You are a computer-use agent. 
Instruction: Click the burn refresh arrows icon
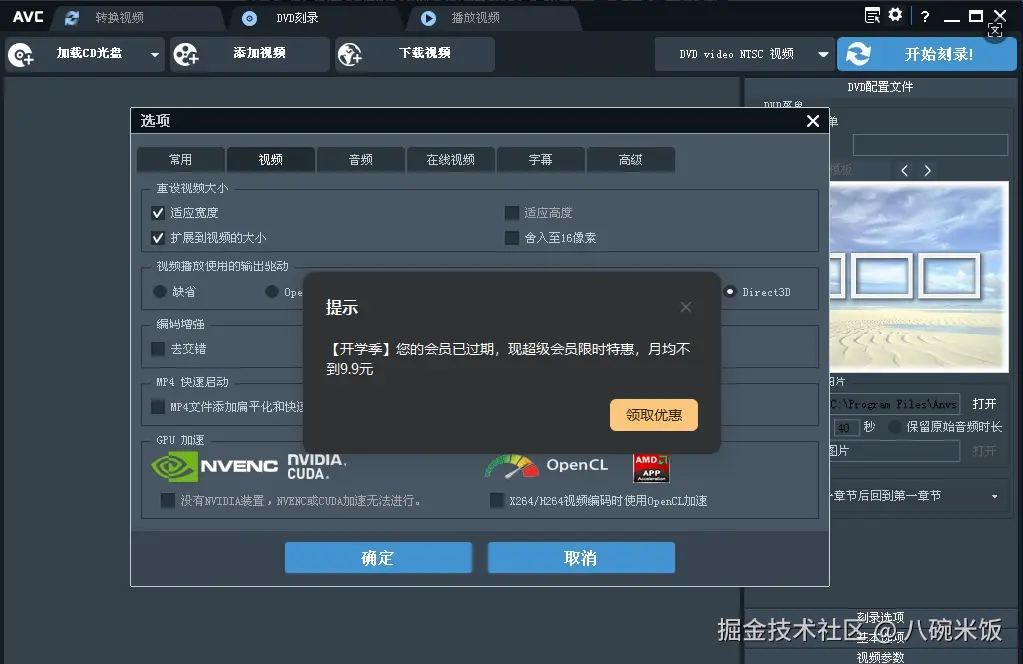[x=859, y=53]
